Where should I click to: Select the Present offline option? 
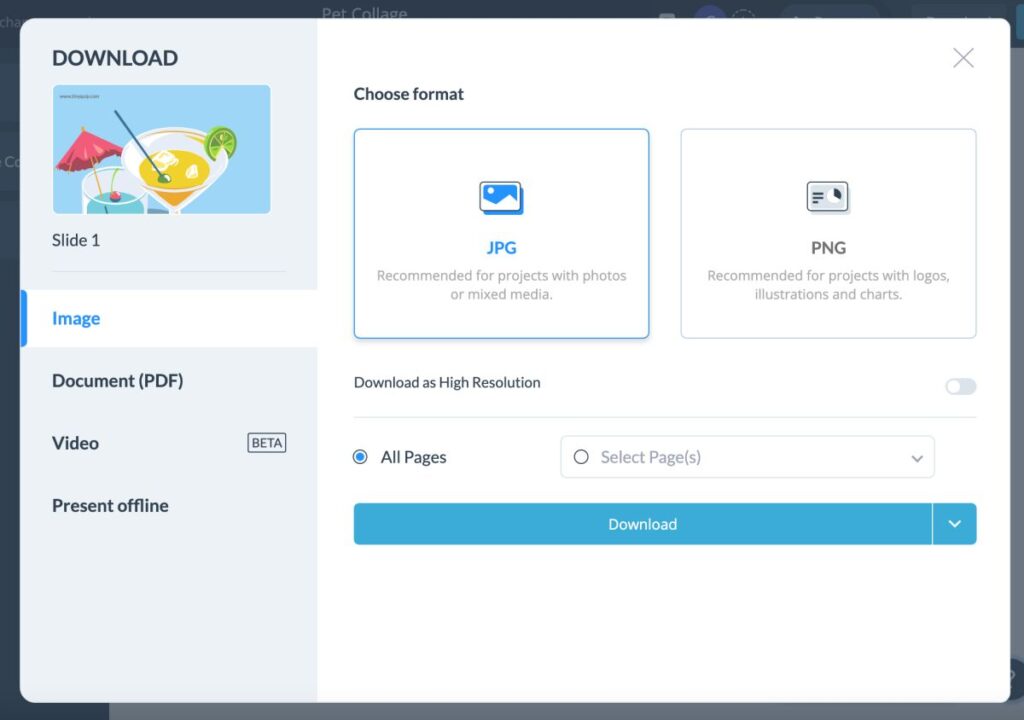[110, 505]
